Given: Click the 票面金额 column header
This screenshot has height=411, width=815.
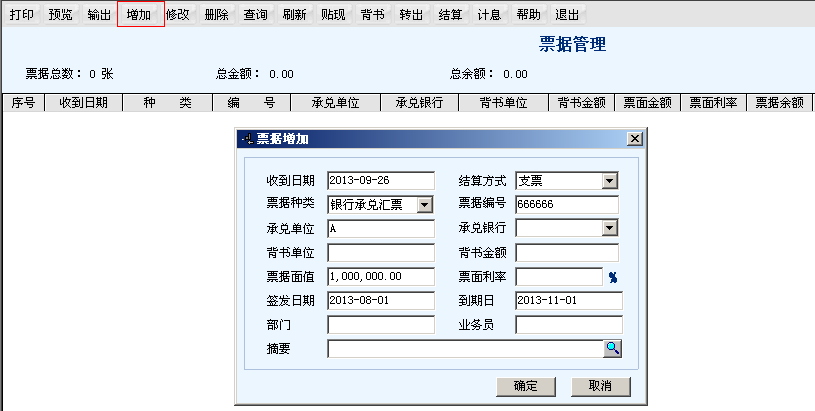Looking at the screenshot, I should coord(648,103).
